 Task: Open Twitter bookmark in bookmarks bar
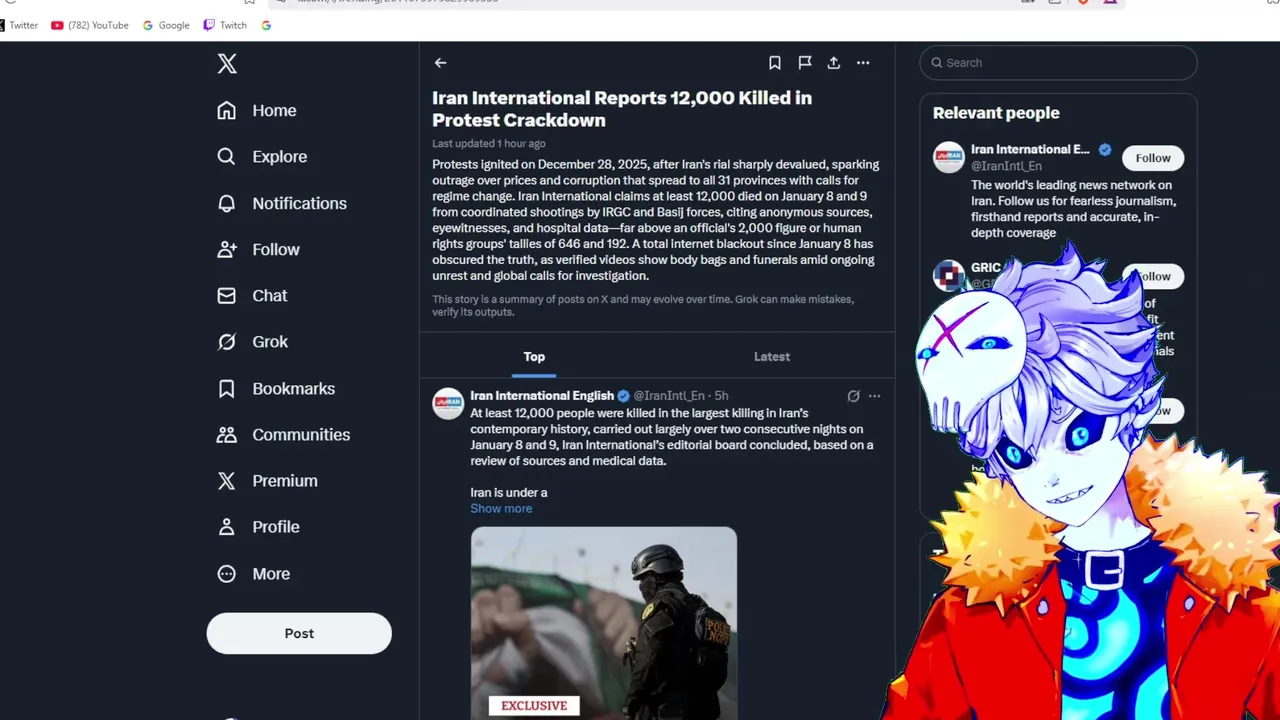coord(18,25)
